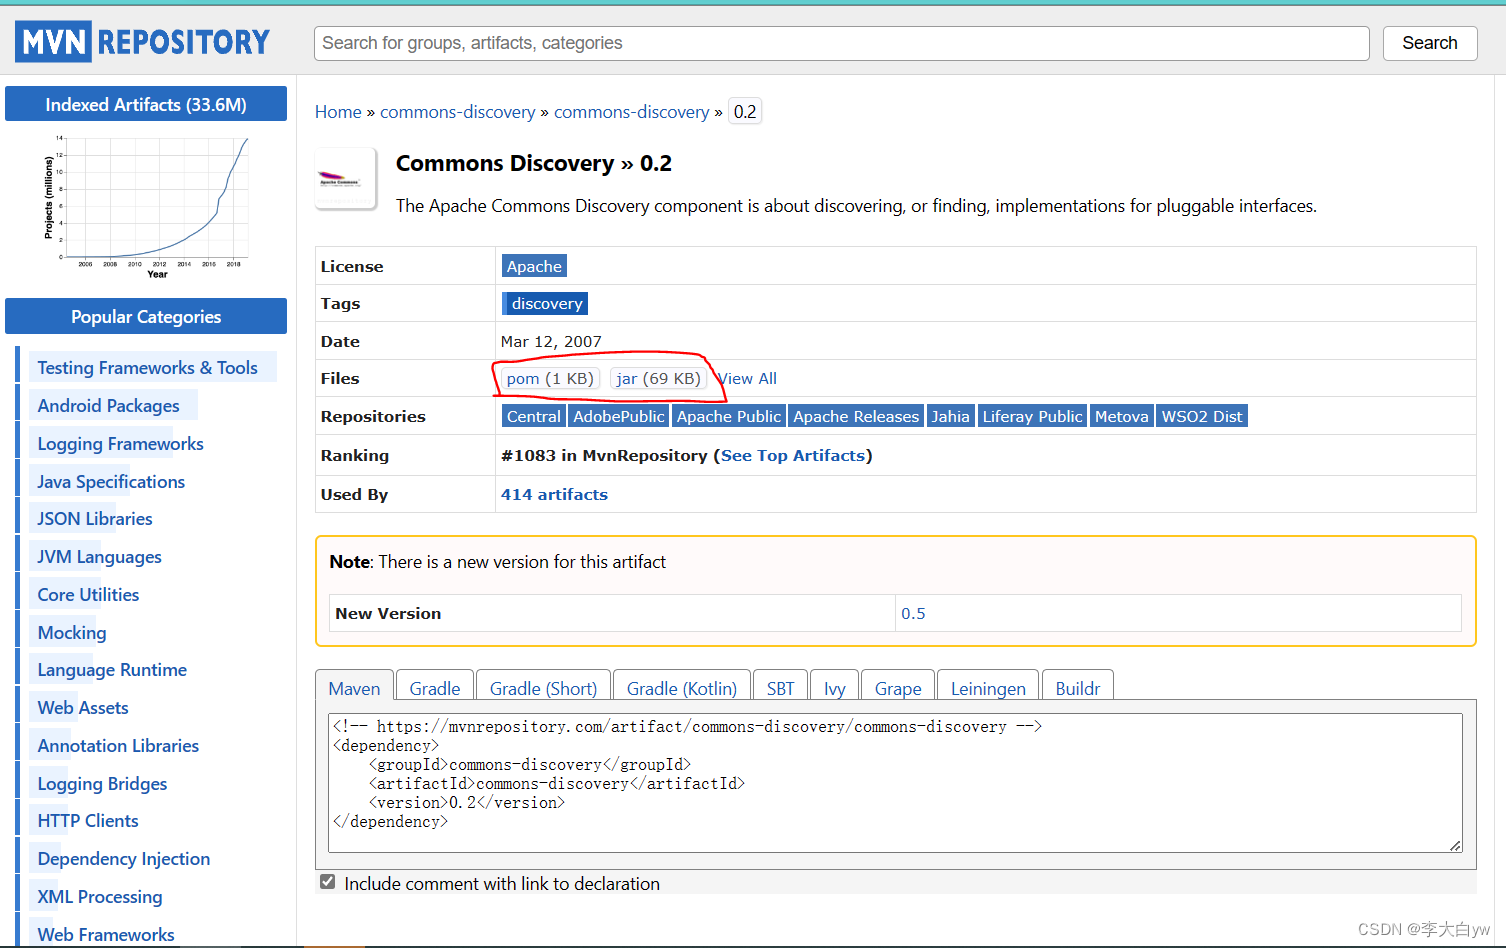Open the Apache Releases repository link
The width and height of the screenshot is (1506, 948).
coord(856,416)
